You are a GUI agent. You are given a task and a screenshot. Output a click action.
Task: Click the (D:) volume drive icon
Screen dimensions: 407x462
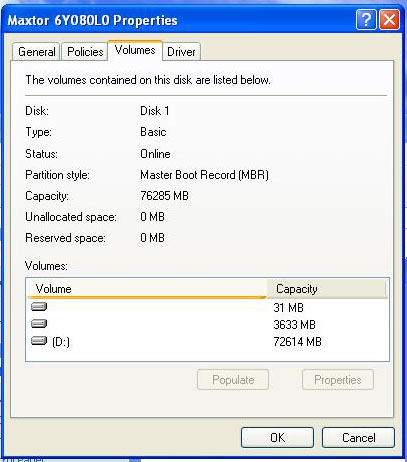click(x=39, y=341)
